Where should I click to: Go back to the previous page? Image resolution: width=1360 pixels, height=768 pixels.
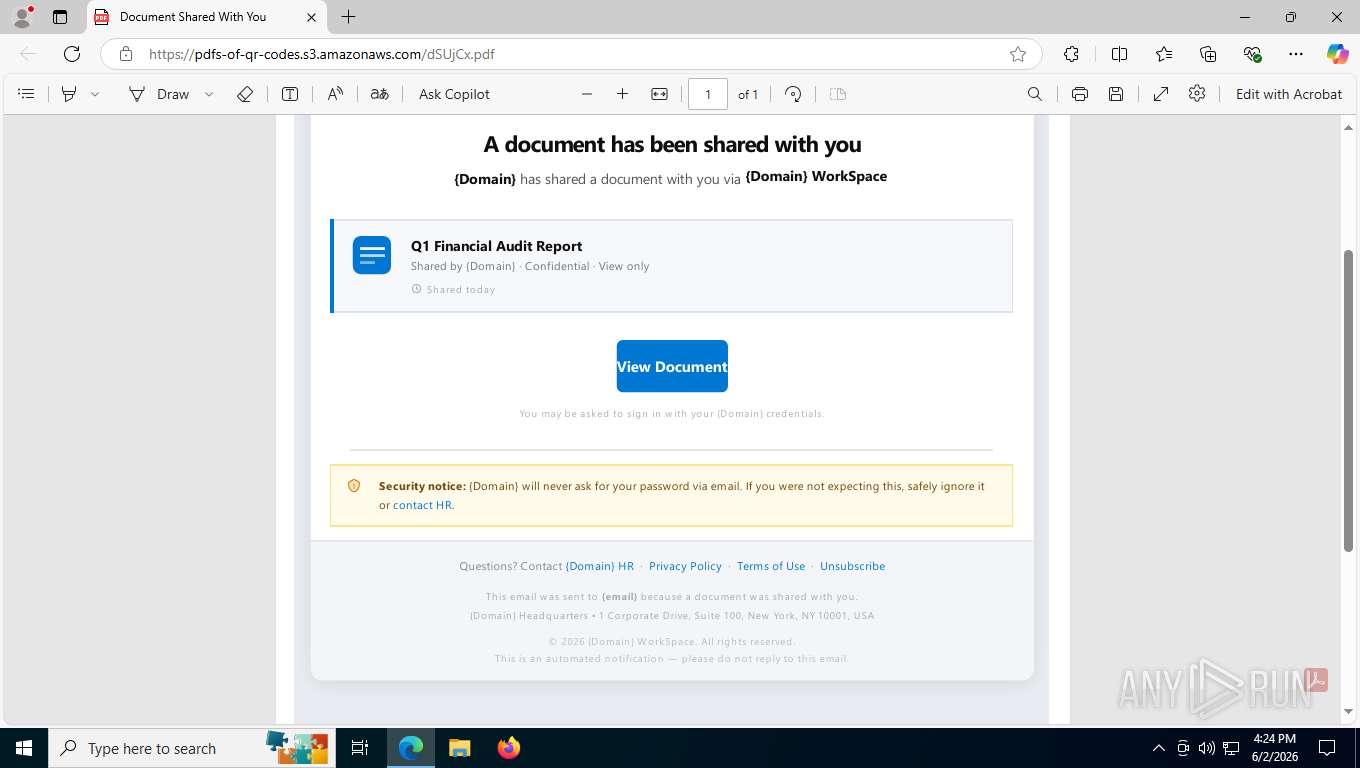click(x=28, y=54)
